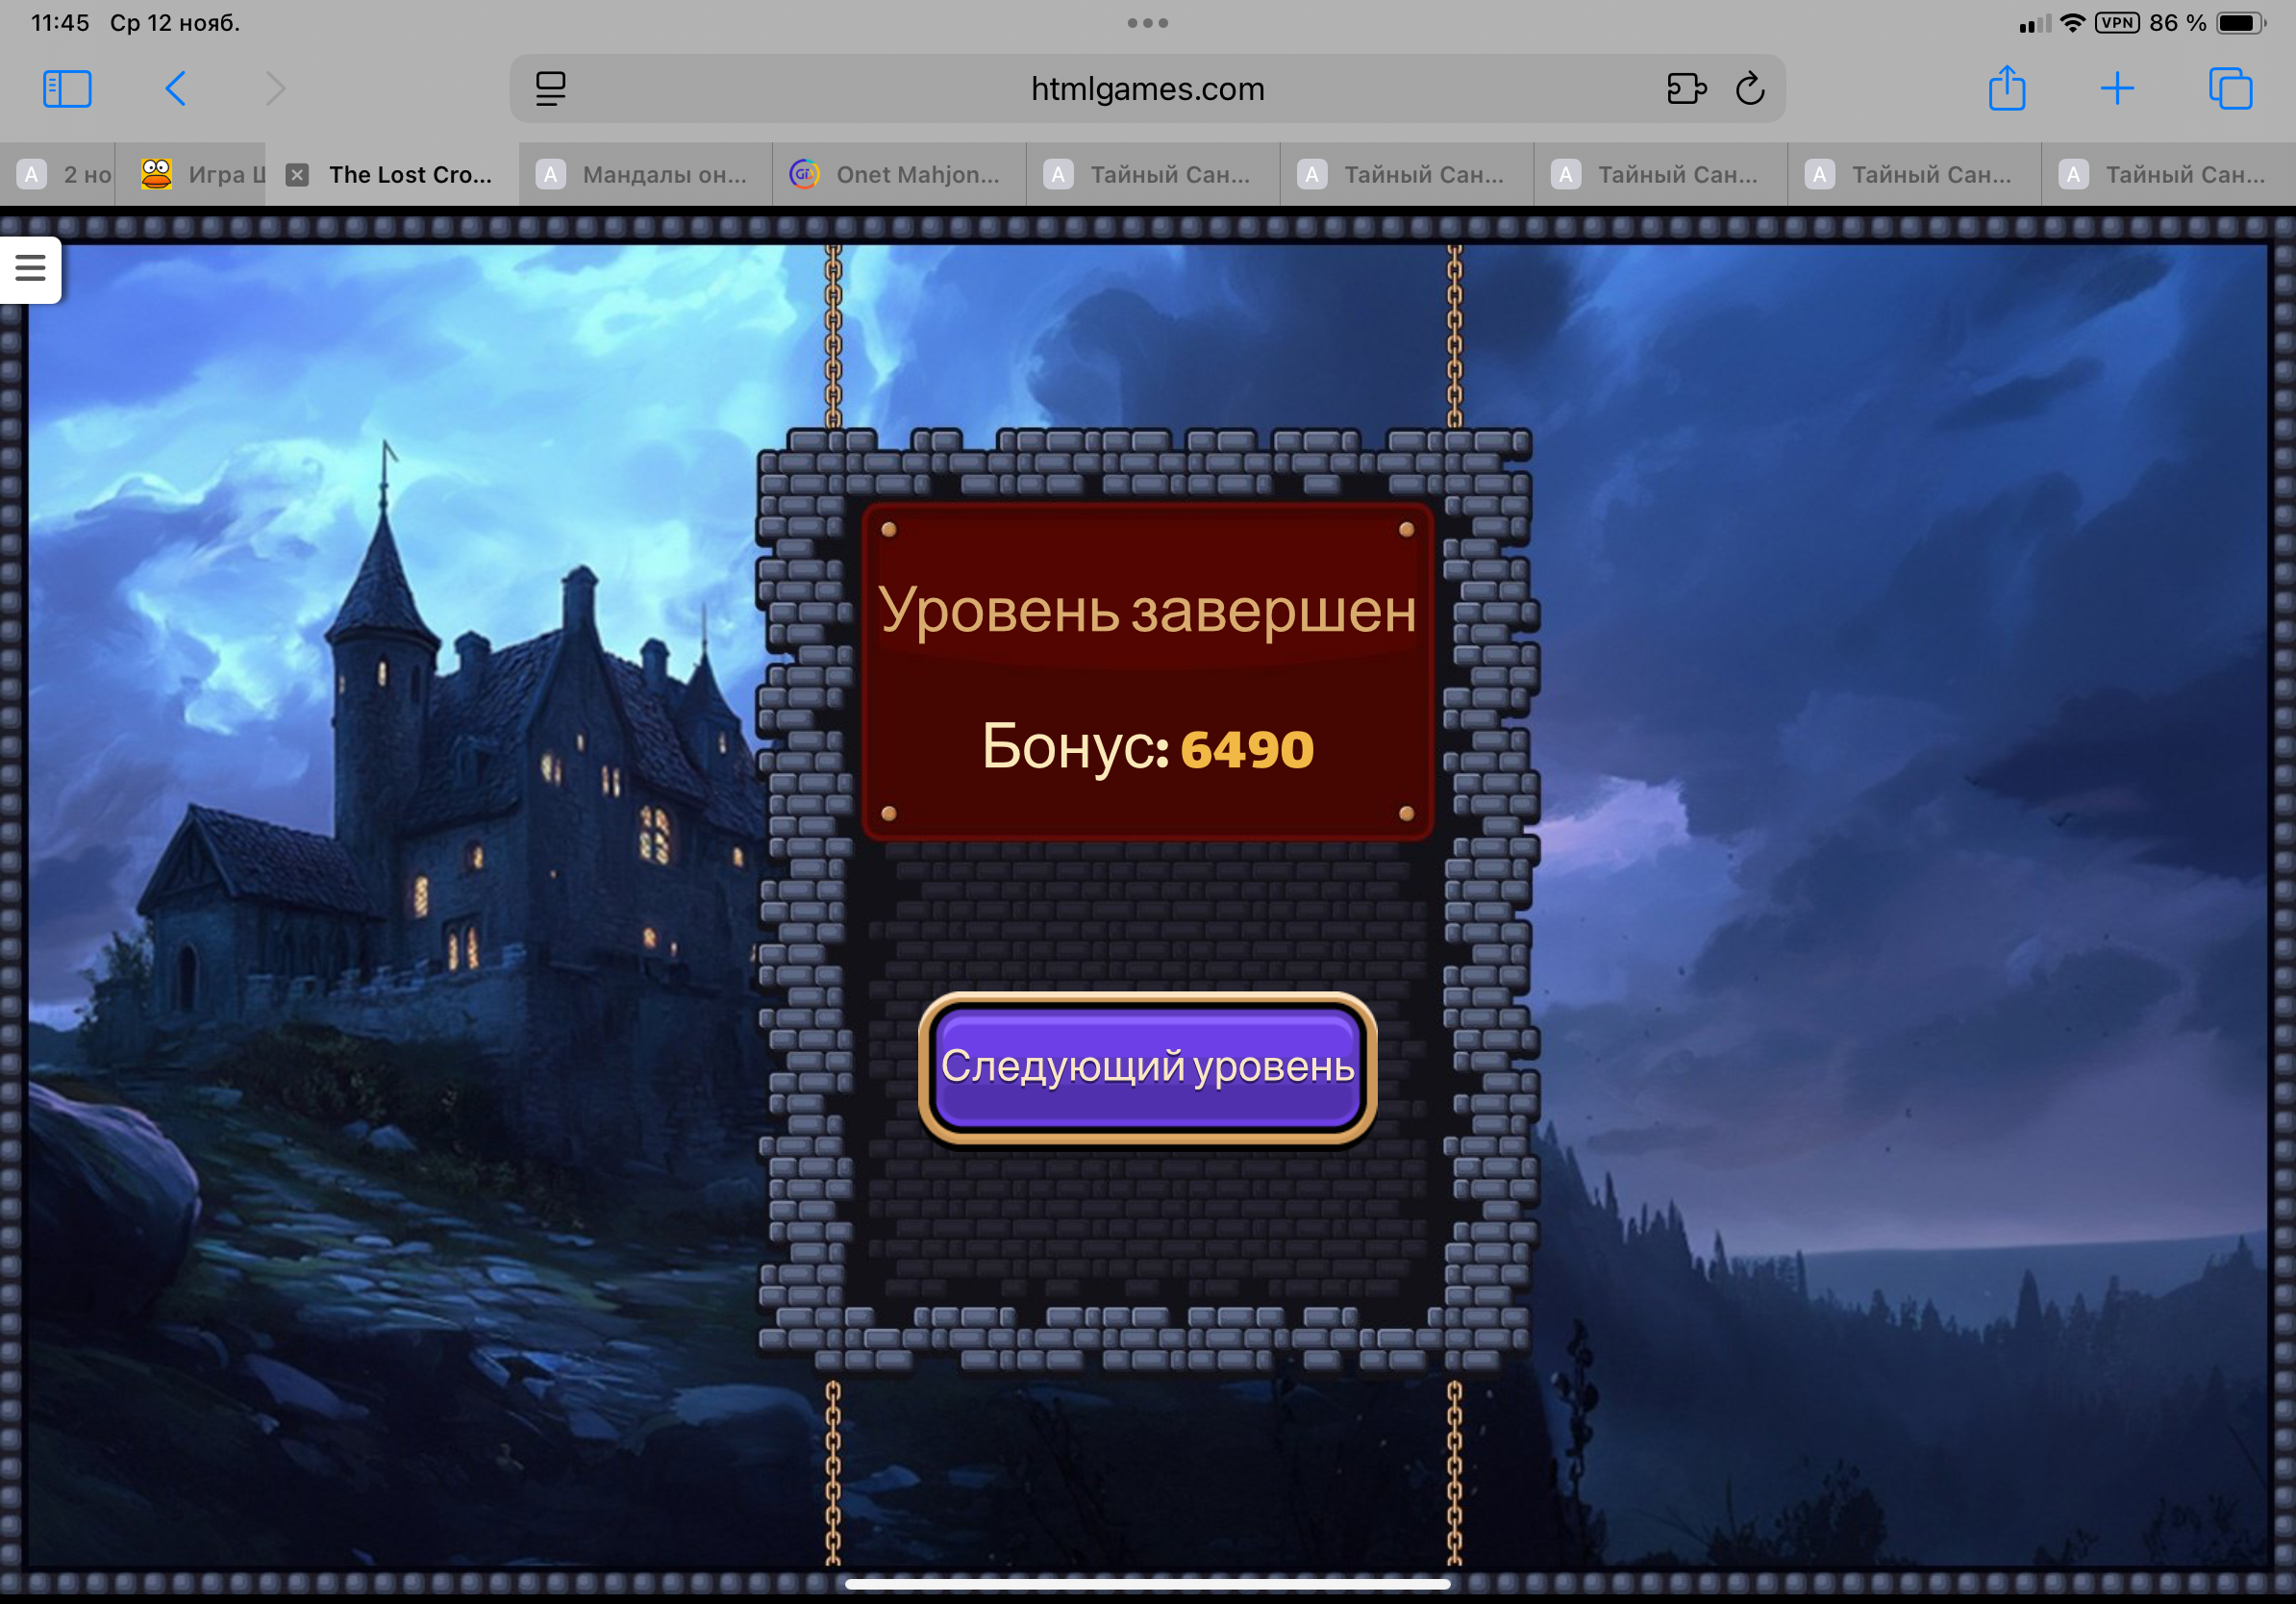Open the Safari sidebar panel

point(67,89)
